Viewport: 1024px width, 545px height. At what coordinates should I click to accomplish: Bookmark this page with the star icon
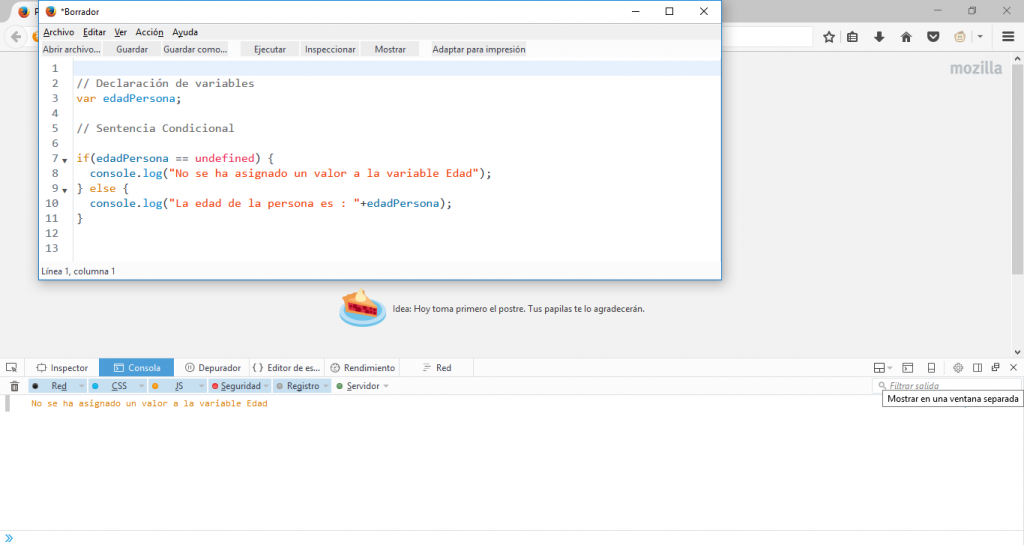829,37
